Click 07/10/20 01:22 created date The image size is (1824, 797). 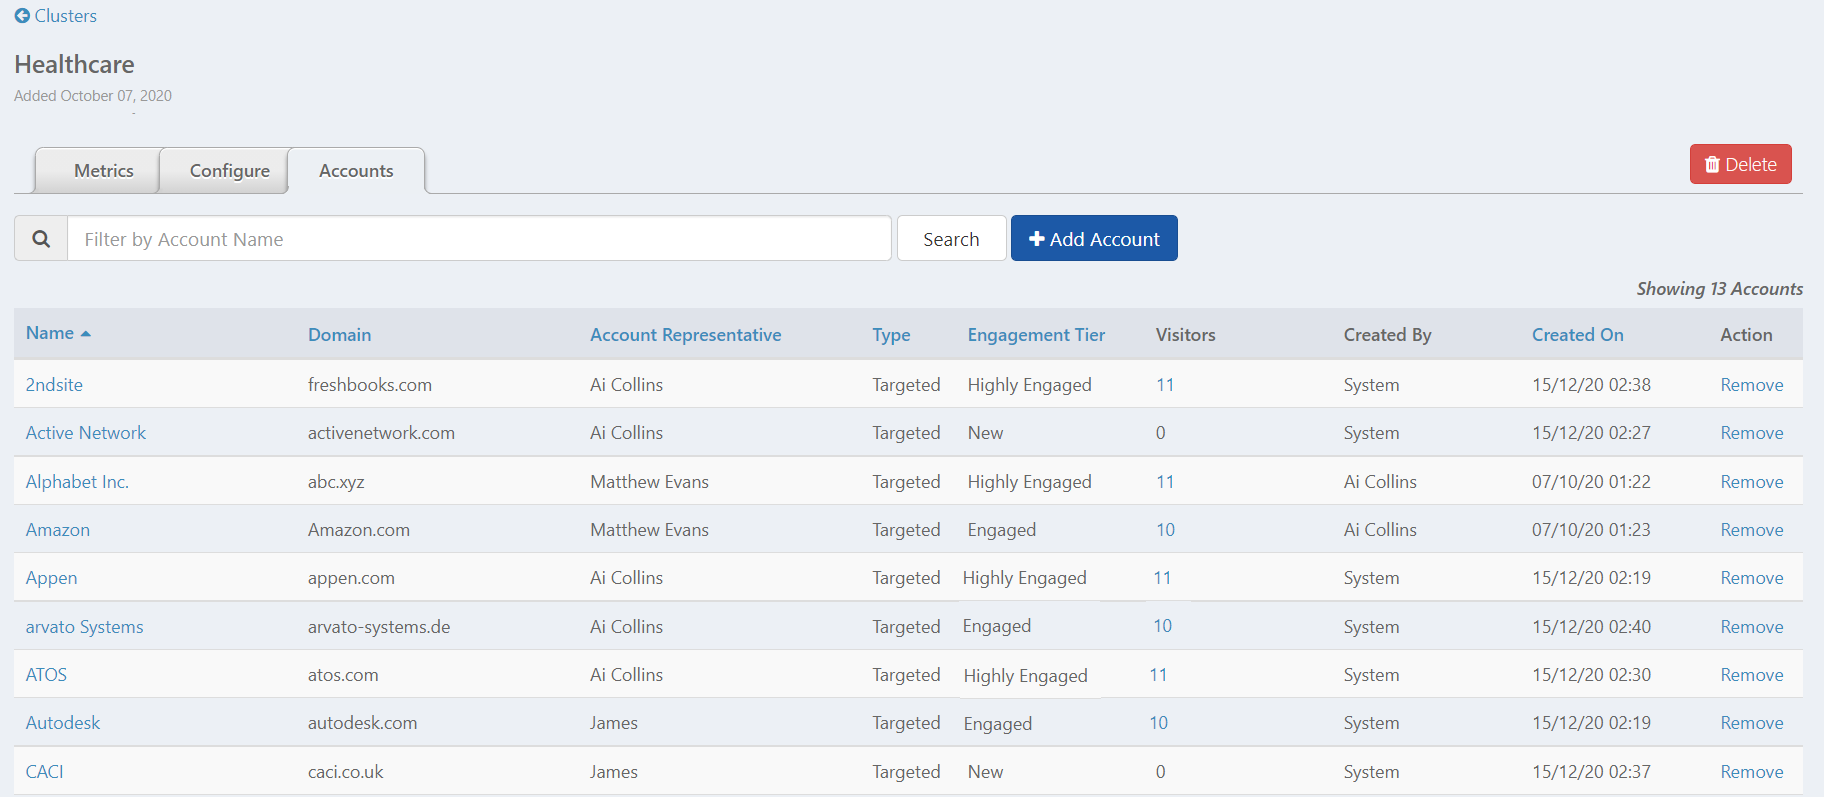tap(1591, 482)
